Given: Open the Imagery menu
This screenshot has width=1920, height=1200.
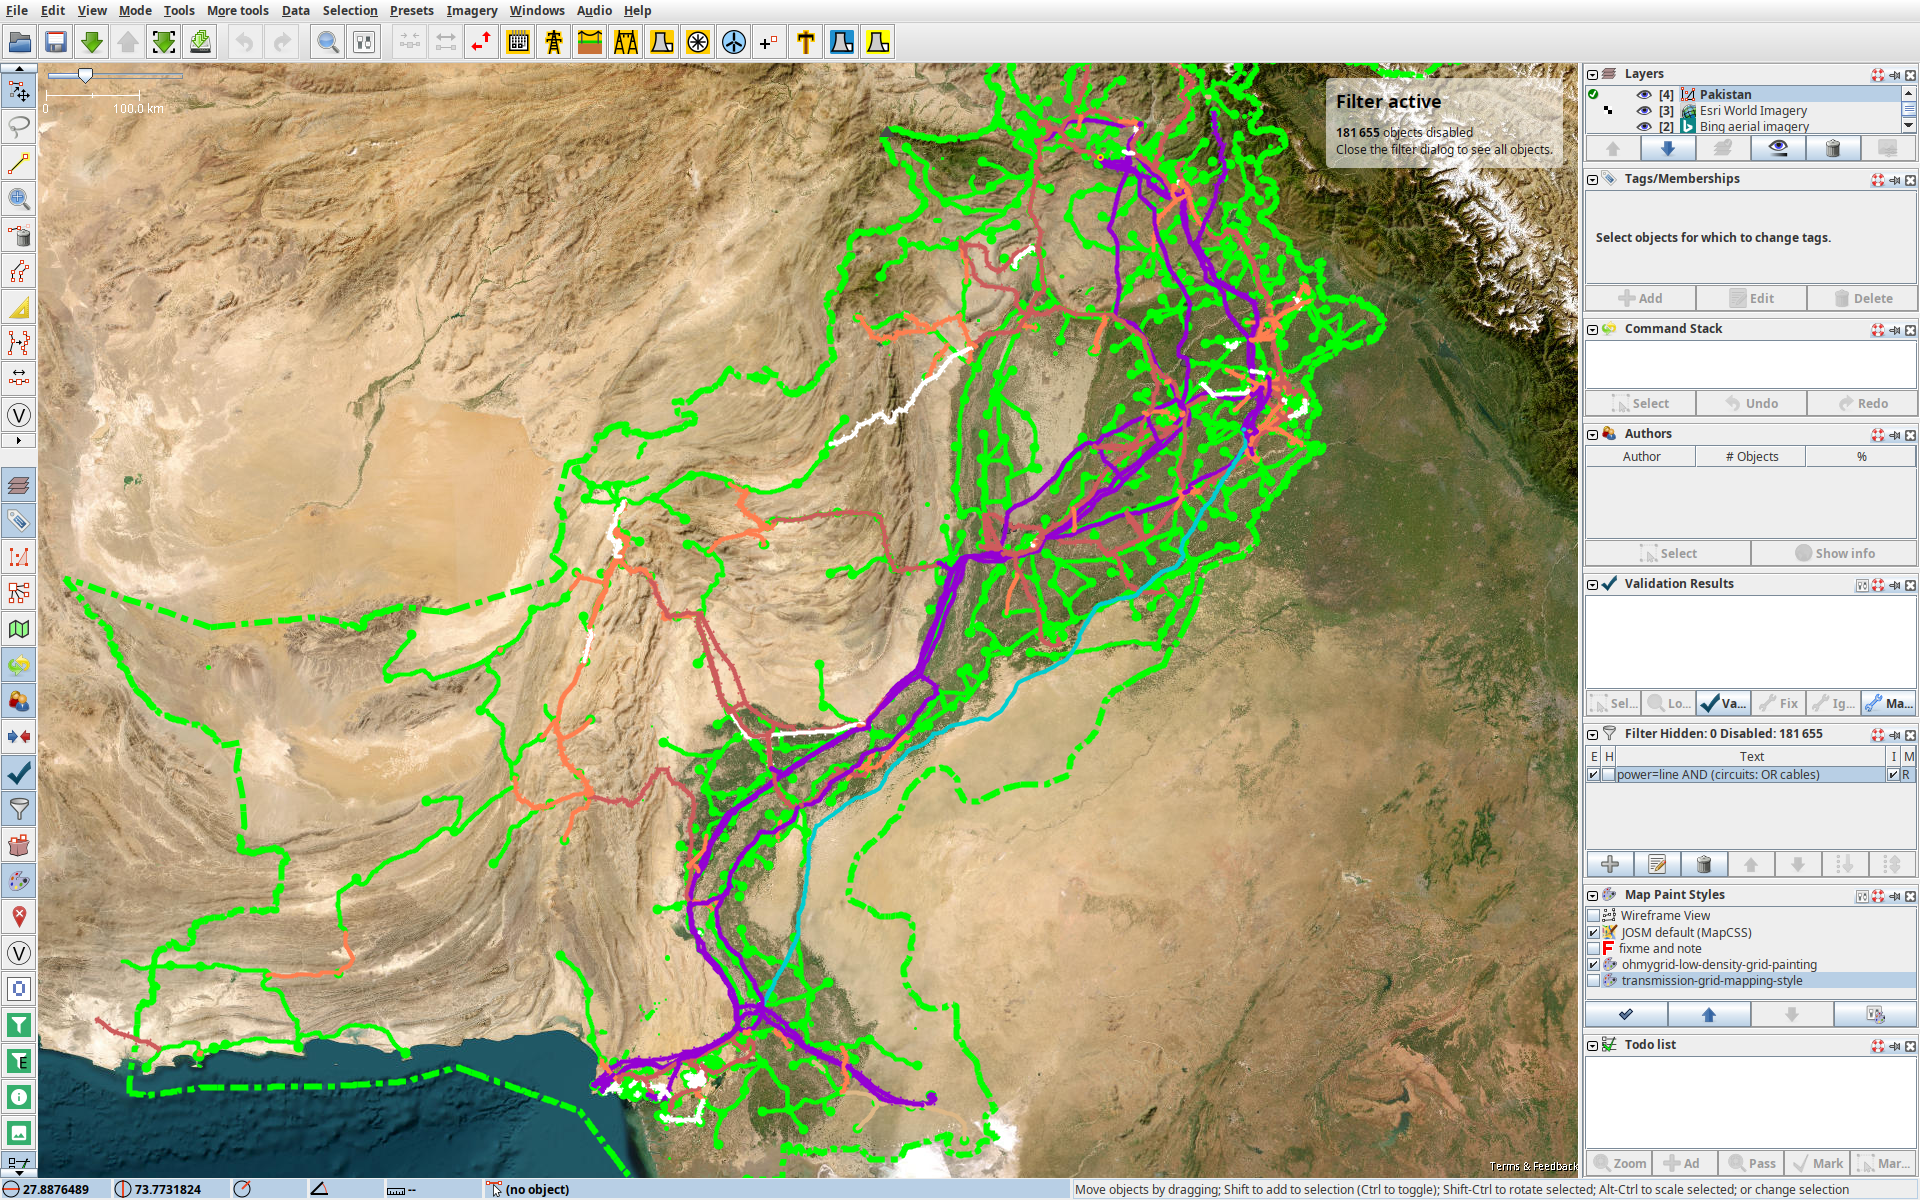Looking at the screenshot, I should coord(471,10).
